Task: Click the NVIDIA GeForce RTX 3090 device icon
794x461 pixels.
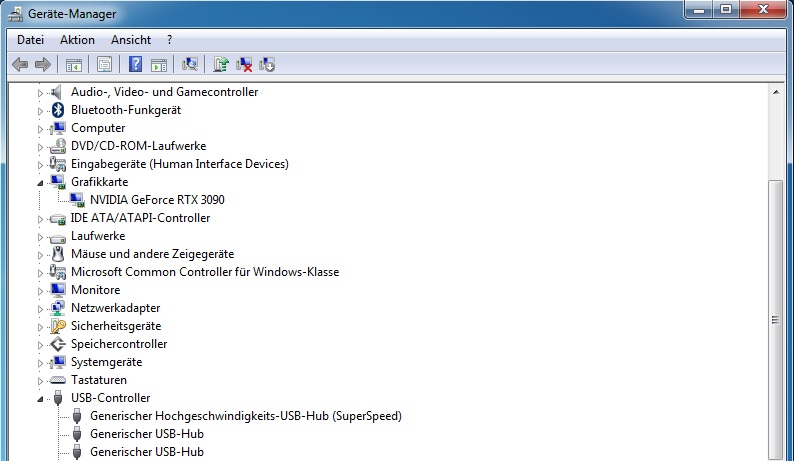Action: point(77,200)
